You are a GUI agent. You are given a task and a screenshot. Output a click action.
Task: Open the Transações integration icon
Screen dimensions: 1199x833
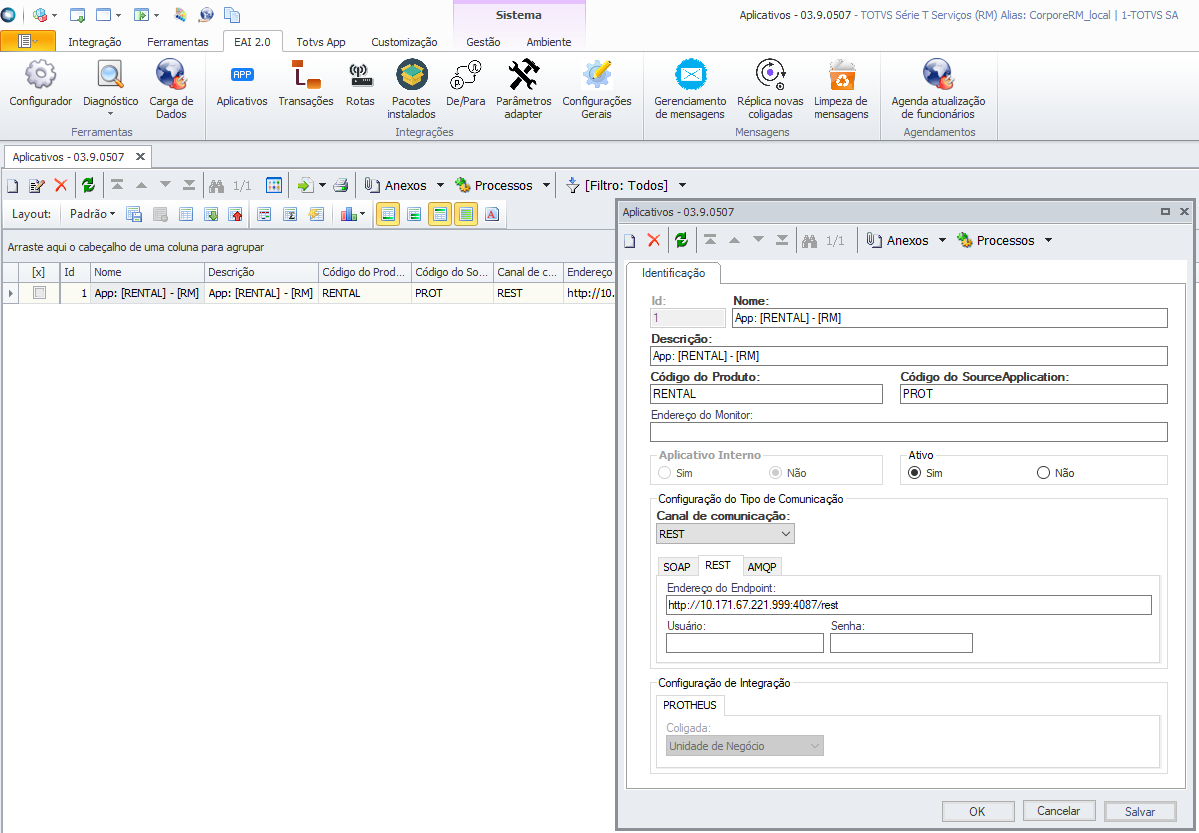[x=306, y=83]
